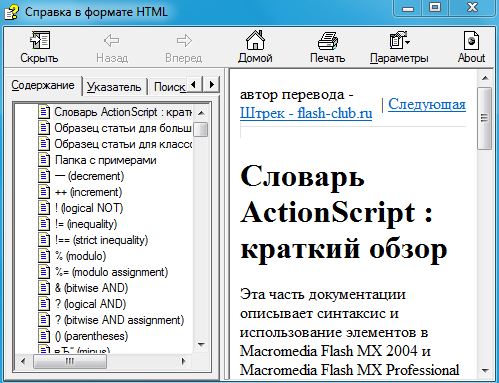Click the help icon in the title bar
The width and height of the screenshot is (499, 383).
[x=11, y=12]
